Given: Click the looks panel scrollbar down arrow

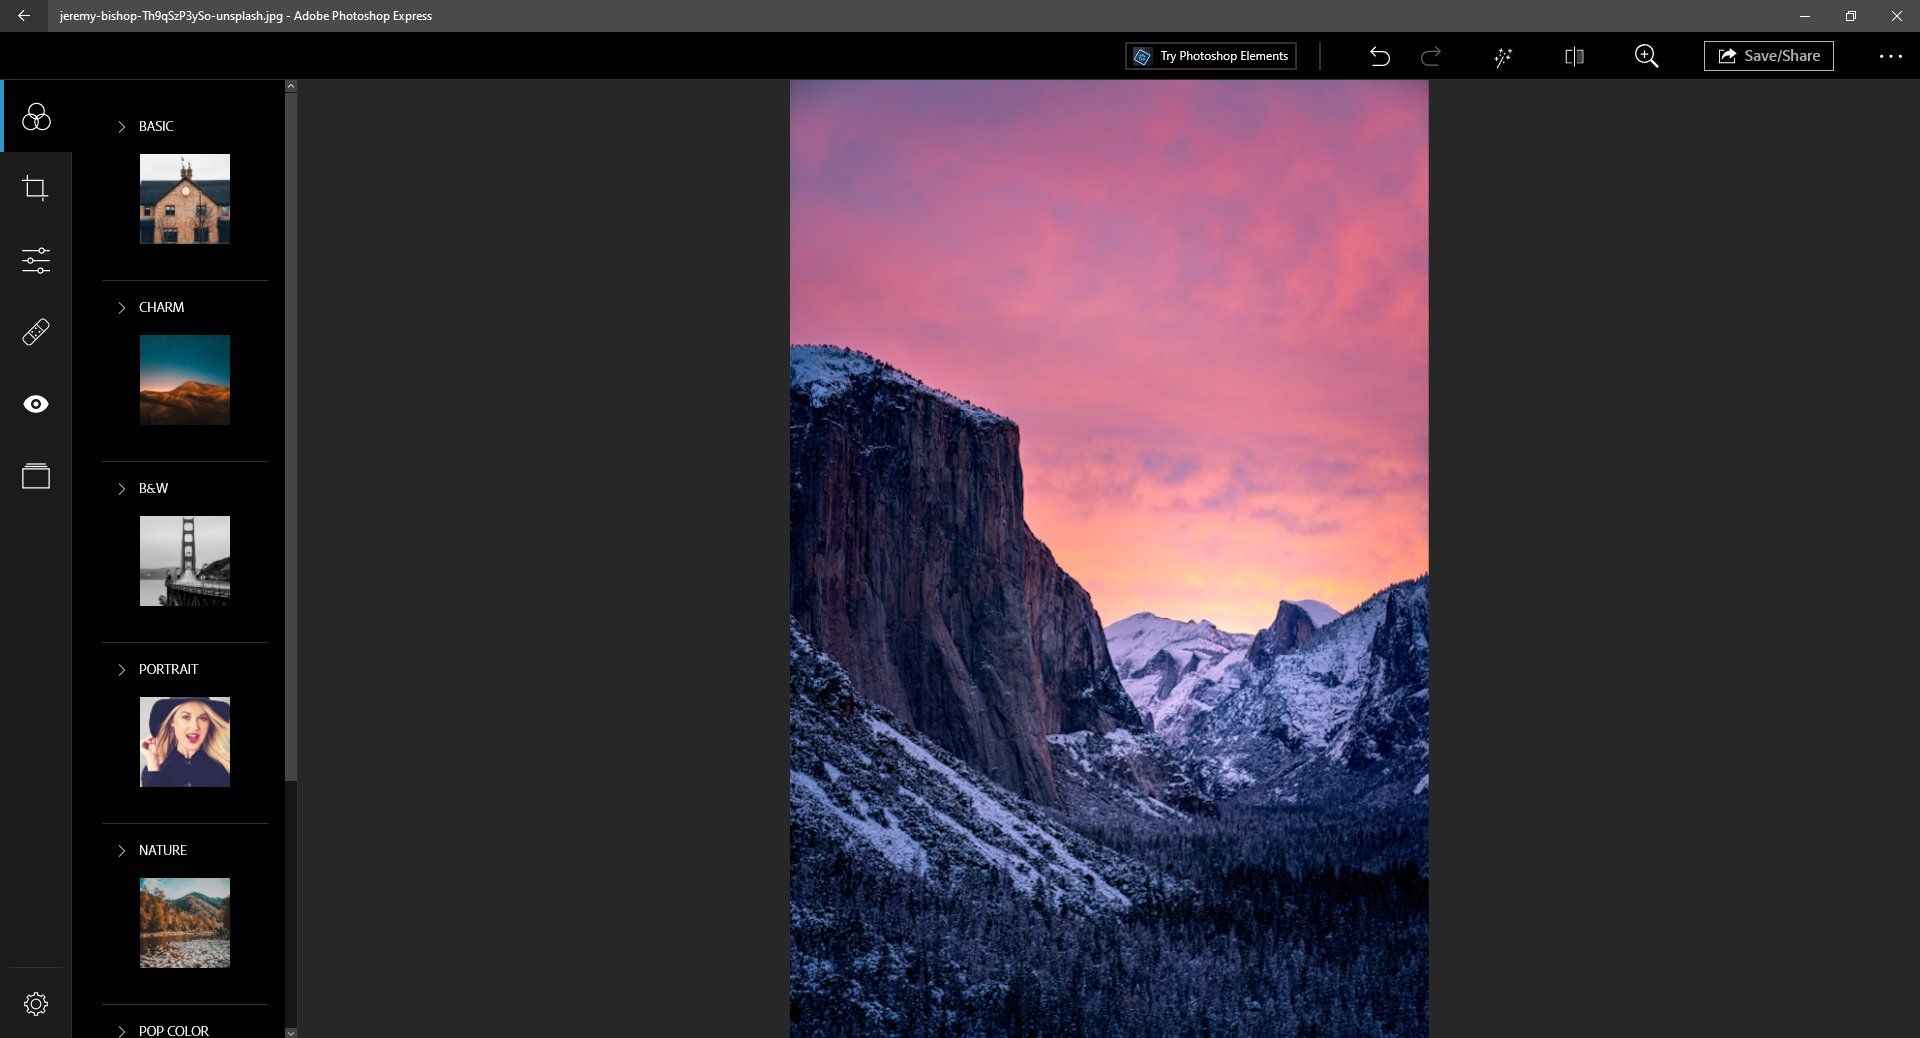Looking at the screenshot, I should coord(291,1031).
